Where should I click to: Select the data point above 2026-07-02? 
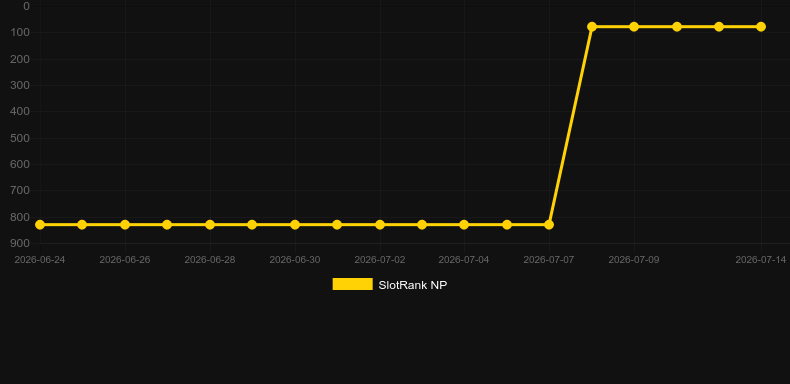point(380,224)
